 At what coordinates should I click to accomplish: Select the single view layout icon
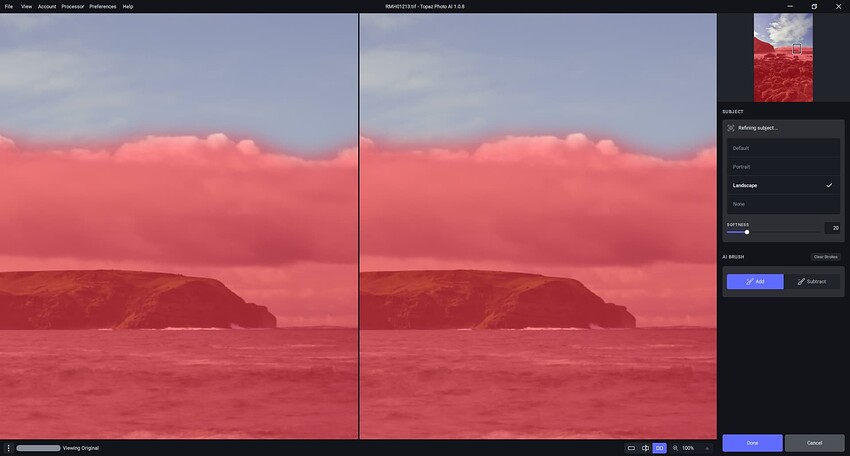click(631, 448)
